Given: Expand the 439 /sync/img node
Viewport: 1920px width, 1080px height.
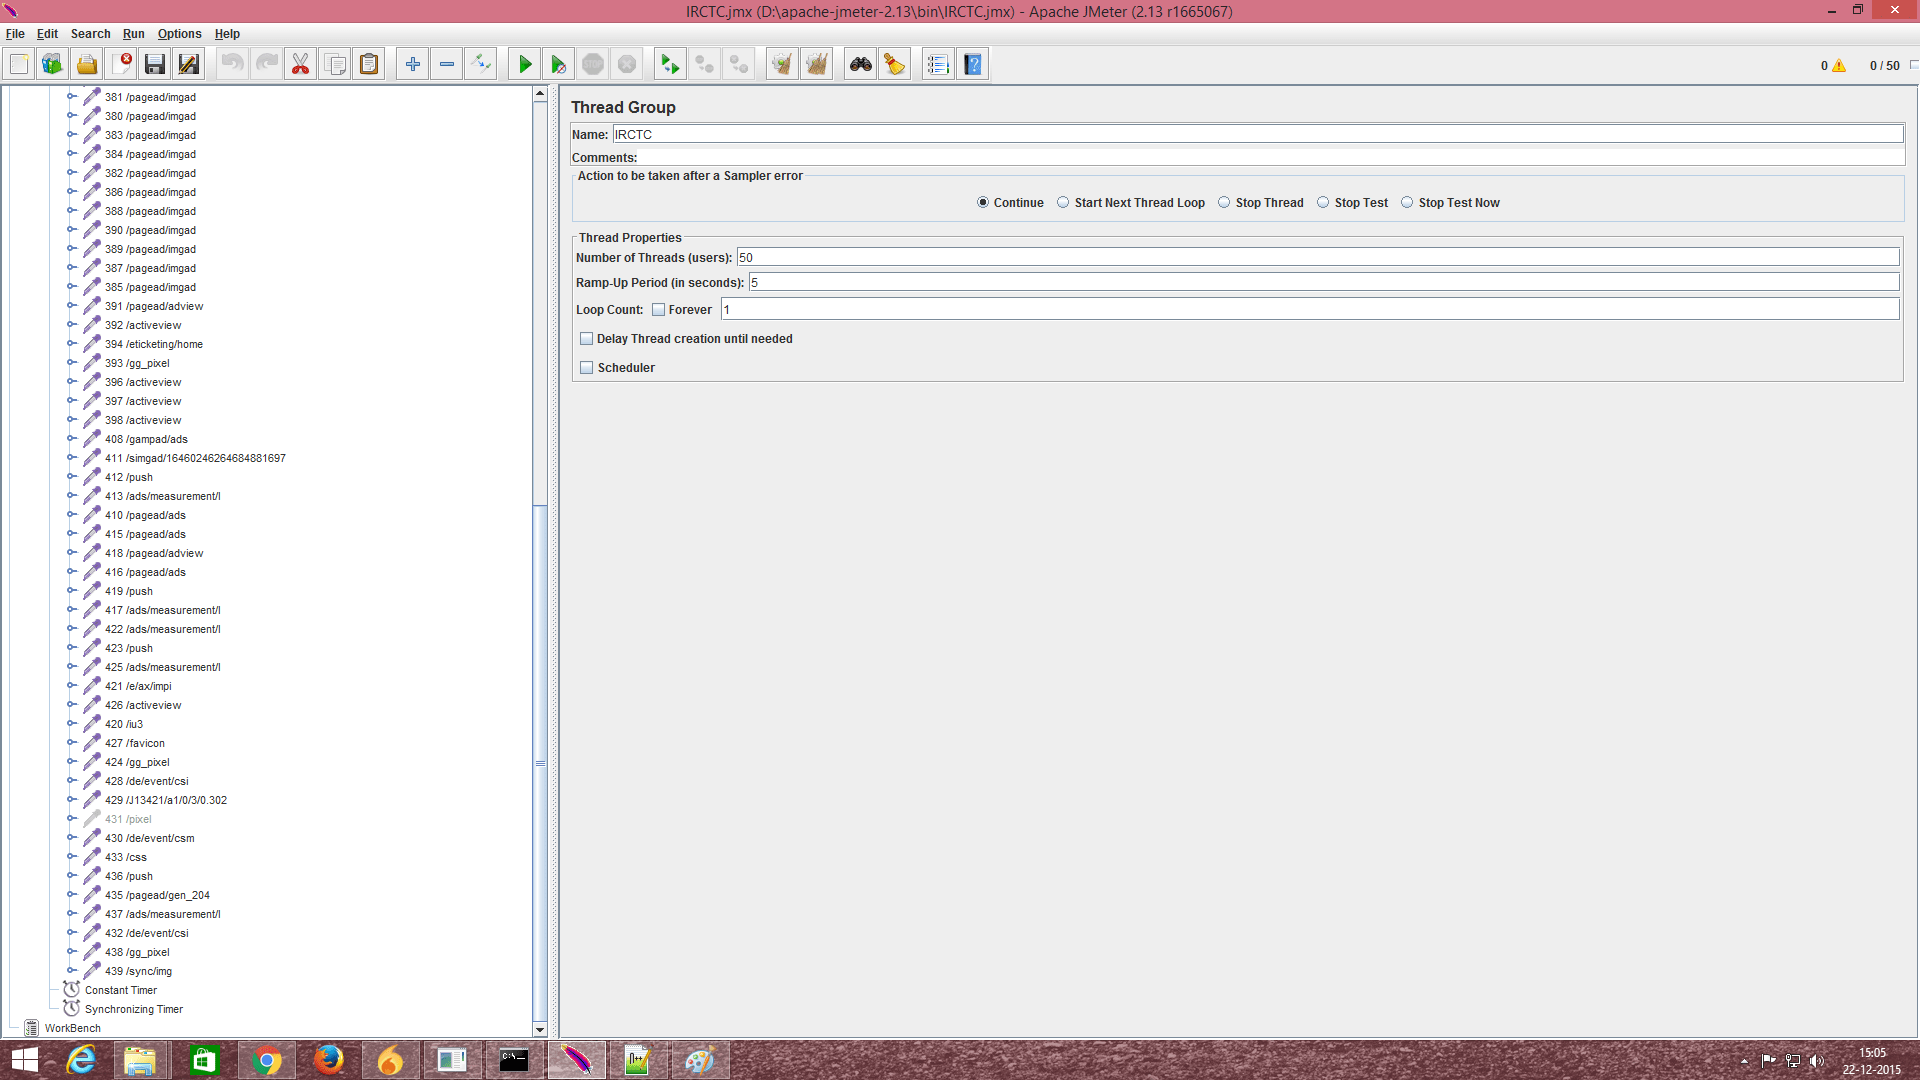Looking at the screenshot, I should [x=72, y=971].
